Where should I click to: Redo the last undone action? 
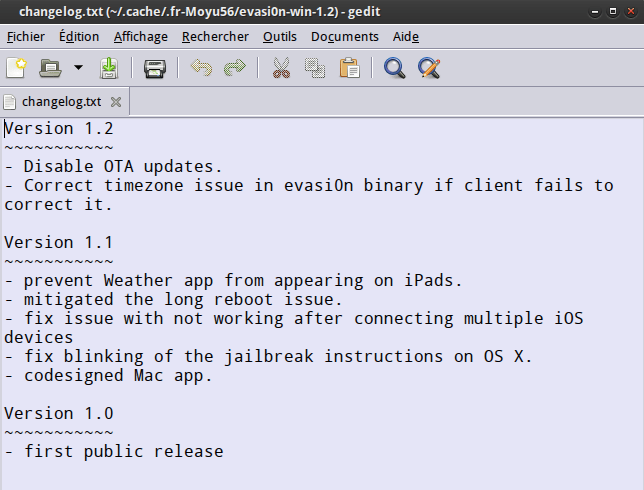click(235, 68)
